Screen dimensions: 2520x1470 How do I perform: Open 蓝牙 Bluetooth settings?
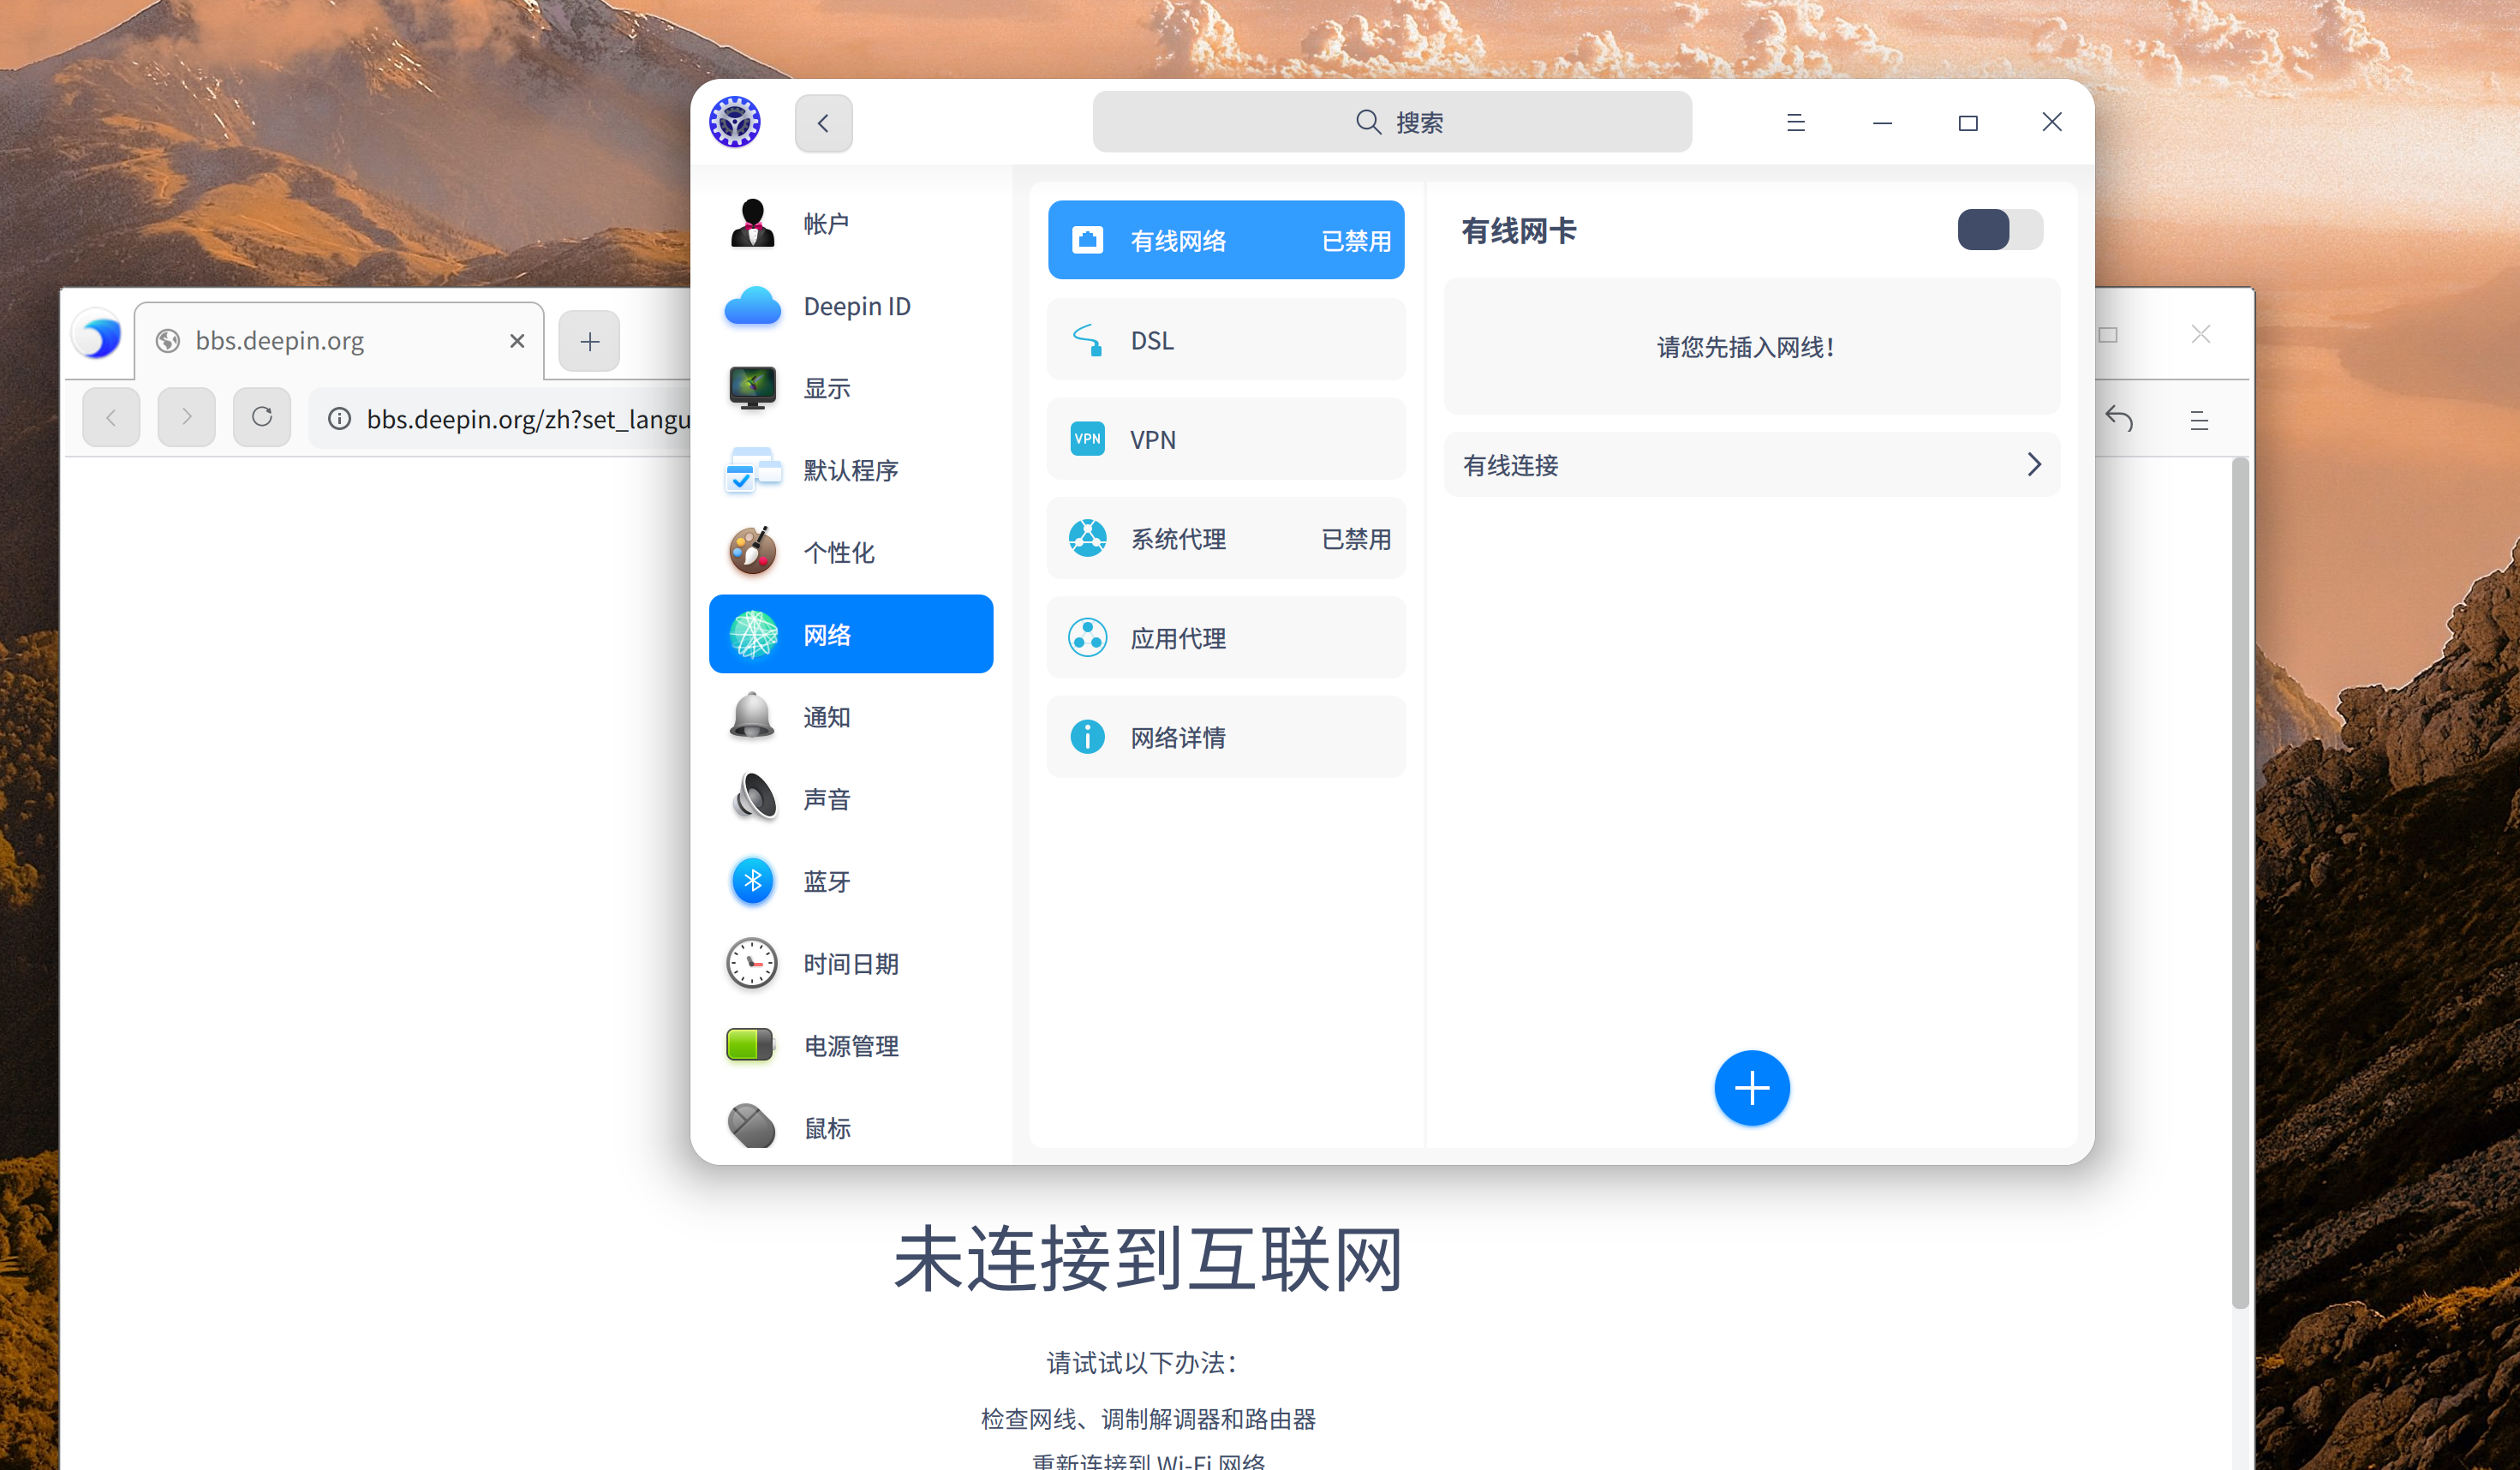coord(752,881)
